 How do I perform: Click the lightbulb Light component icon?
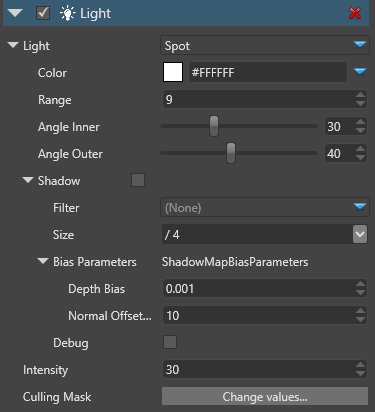click(67, 14)
